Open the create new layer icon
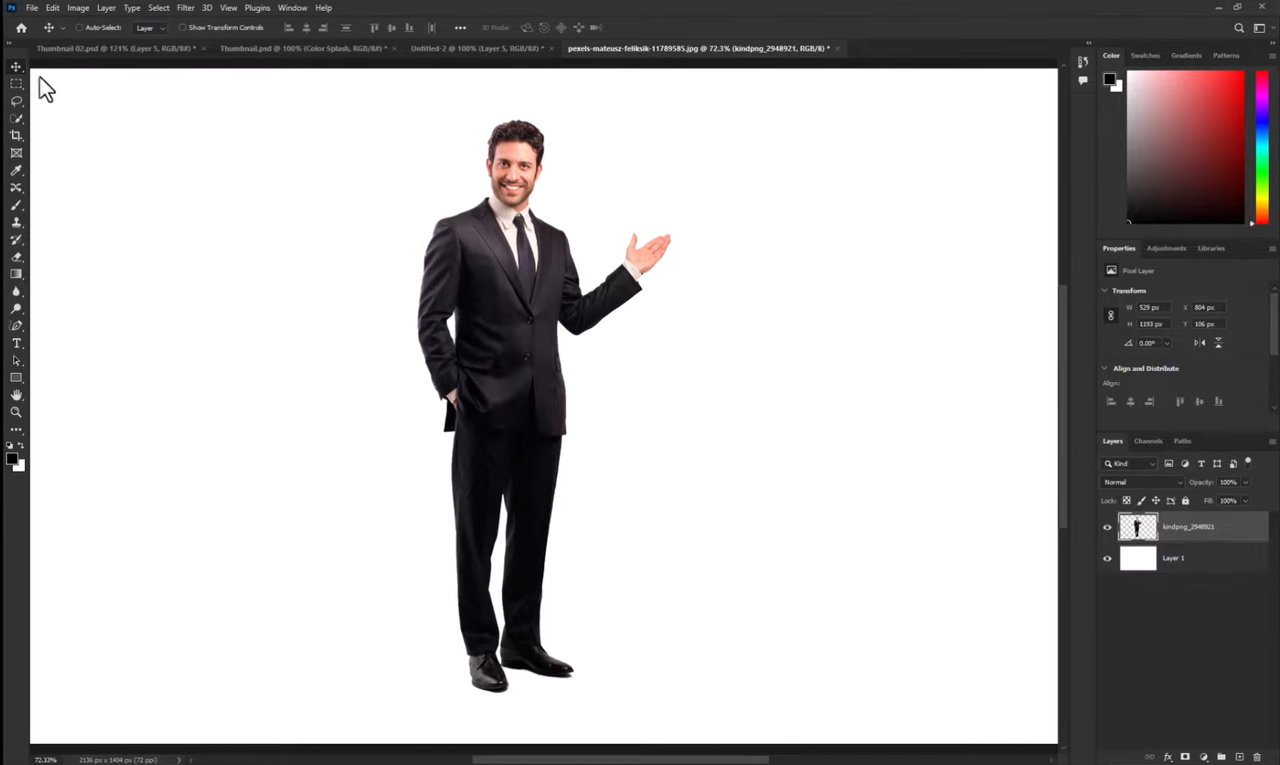The width and height of the screenshot is (1280, 765). click(1240, 757)
